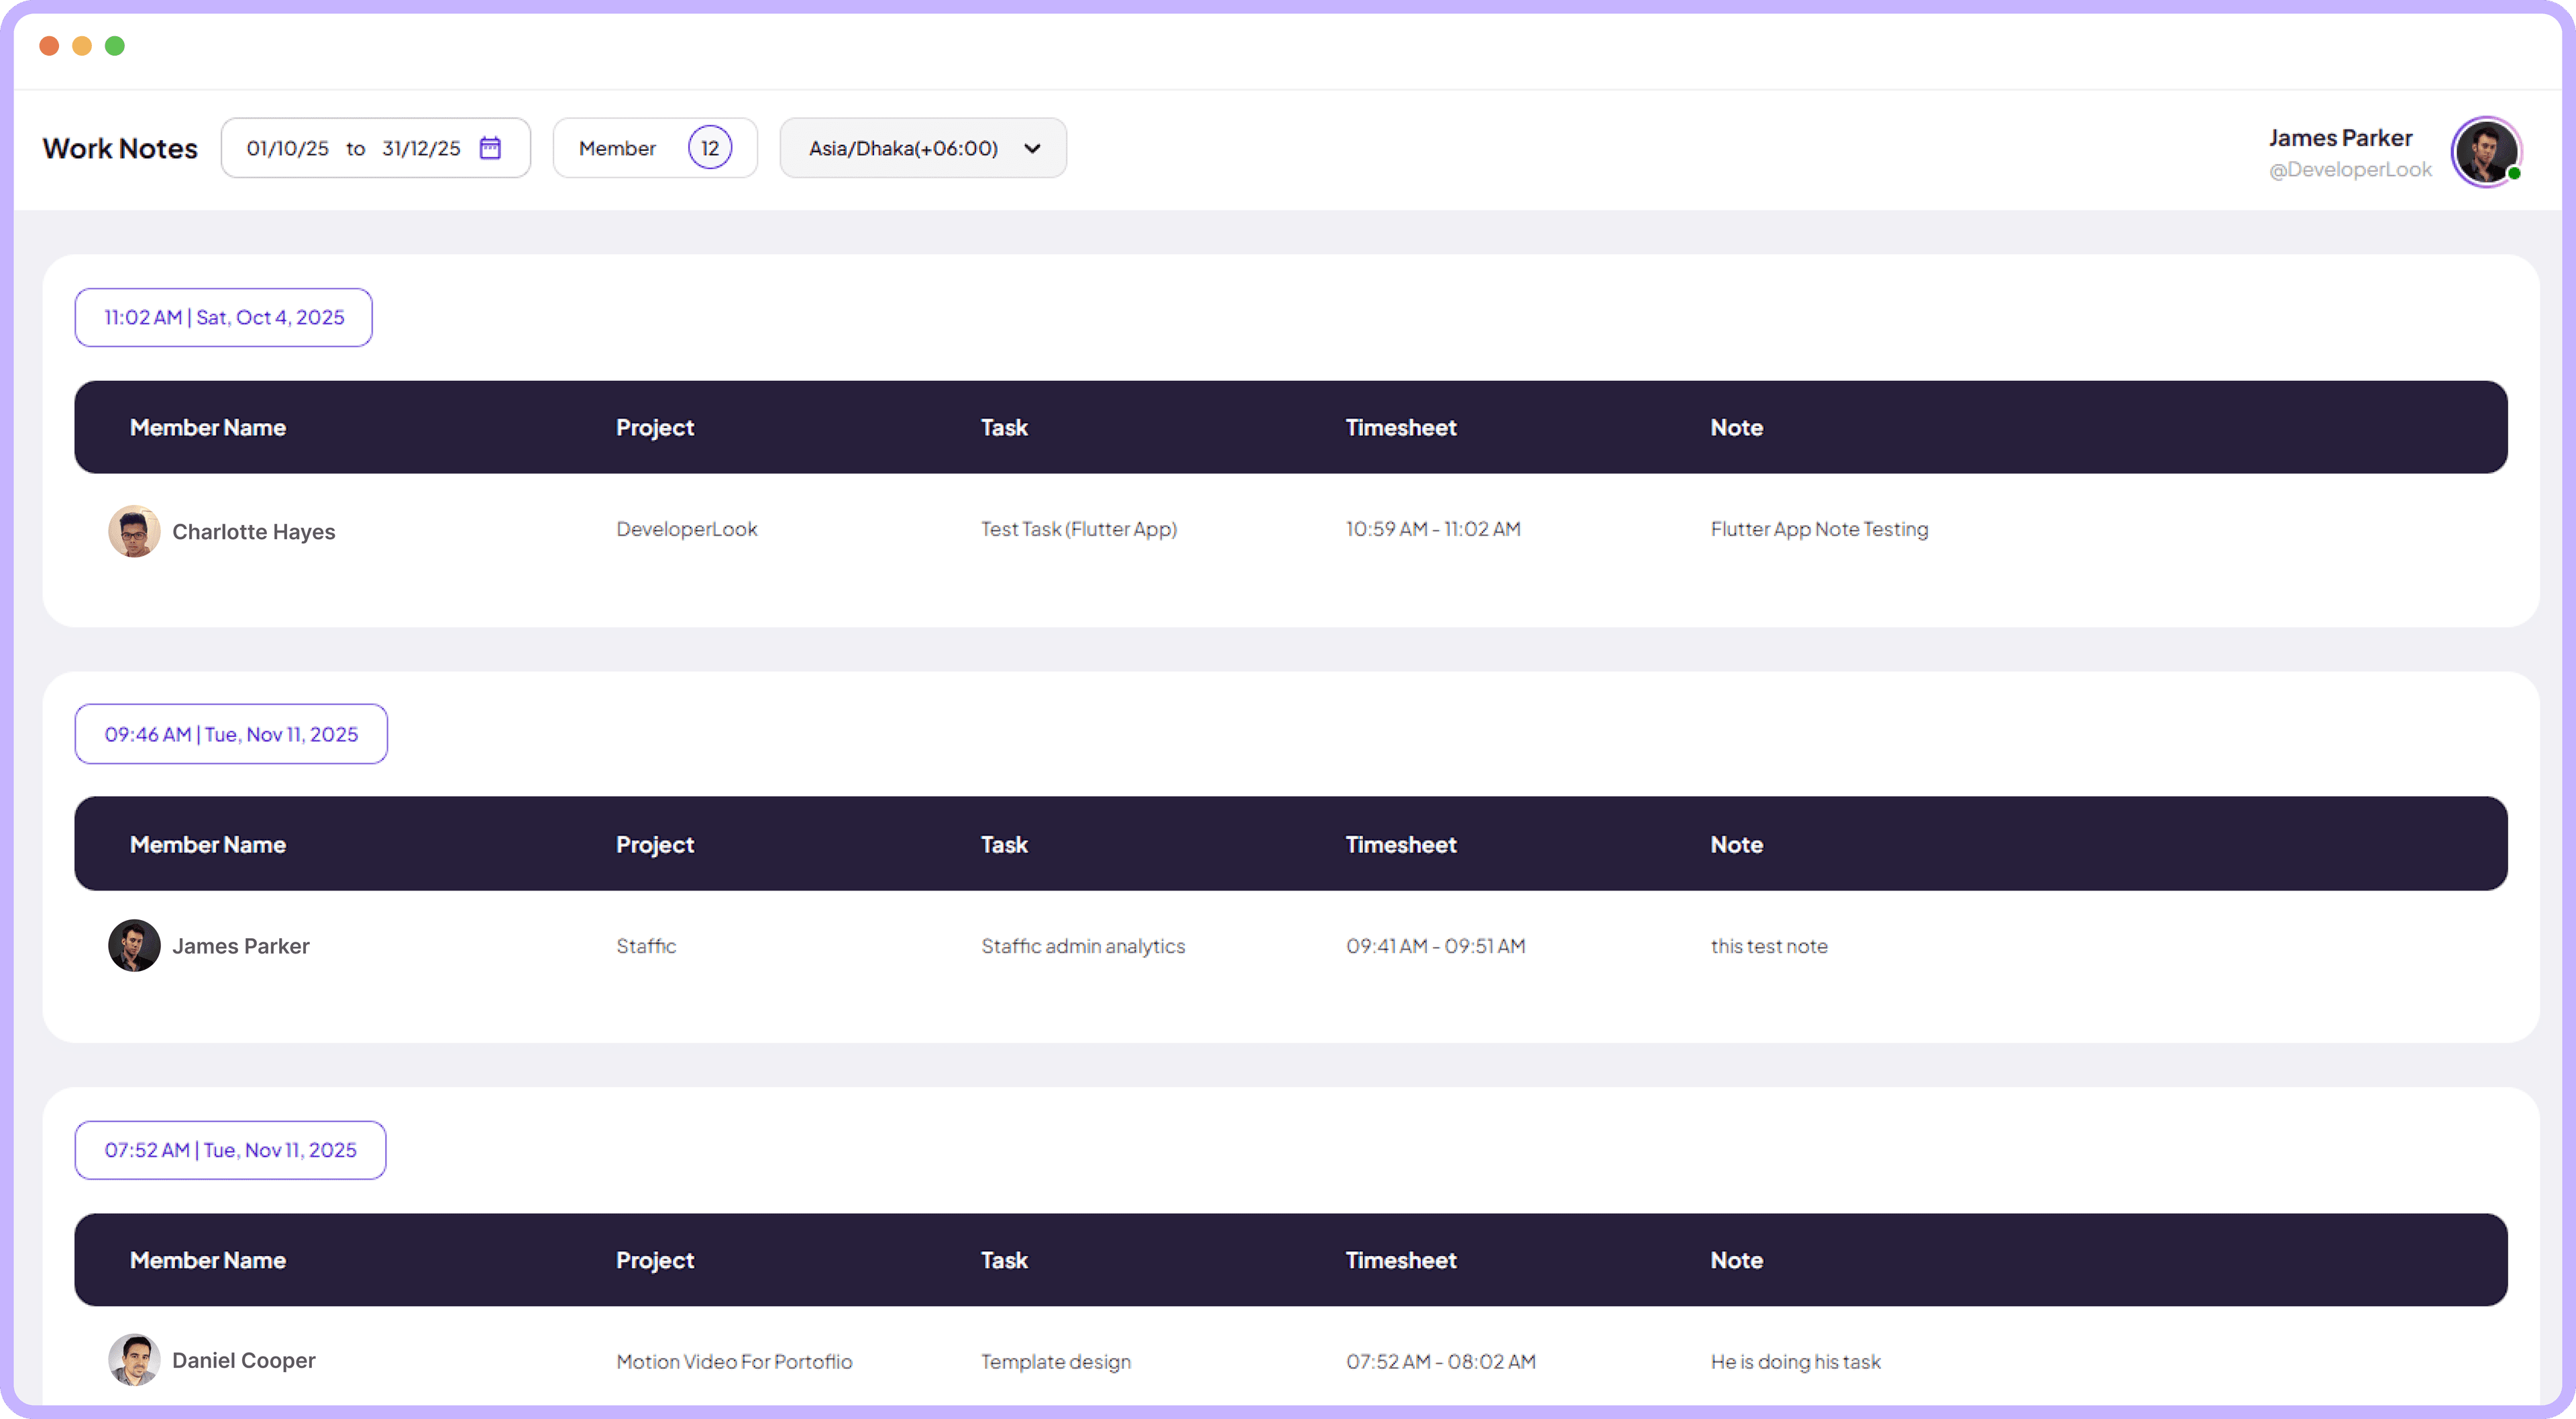Screen dimensions: 2576x1419
Task: Click the 09:46 AM Nov 11 timestamp badge
Action: pyautogui.click(x=231, y=733)
